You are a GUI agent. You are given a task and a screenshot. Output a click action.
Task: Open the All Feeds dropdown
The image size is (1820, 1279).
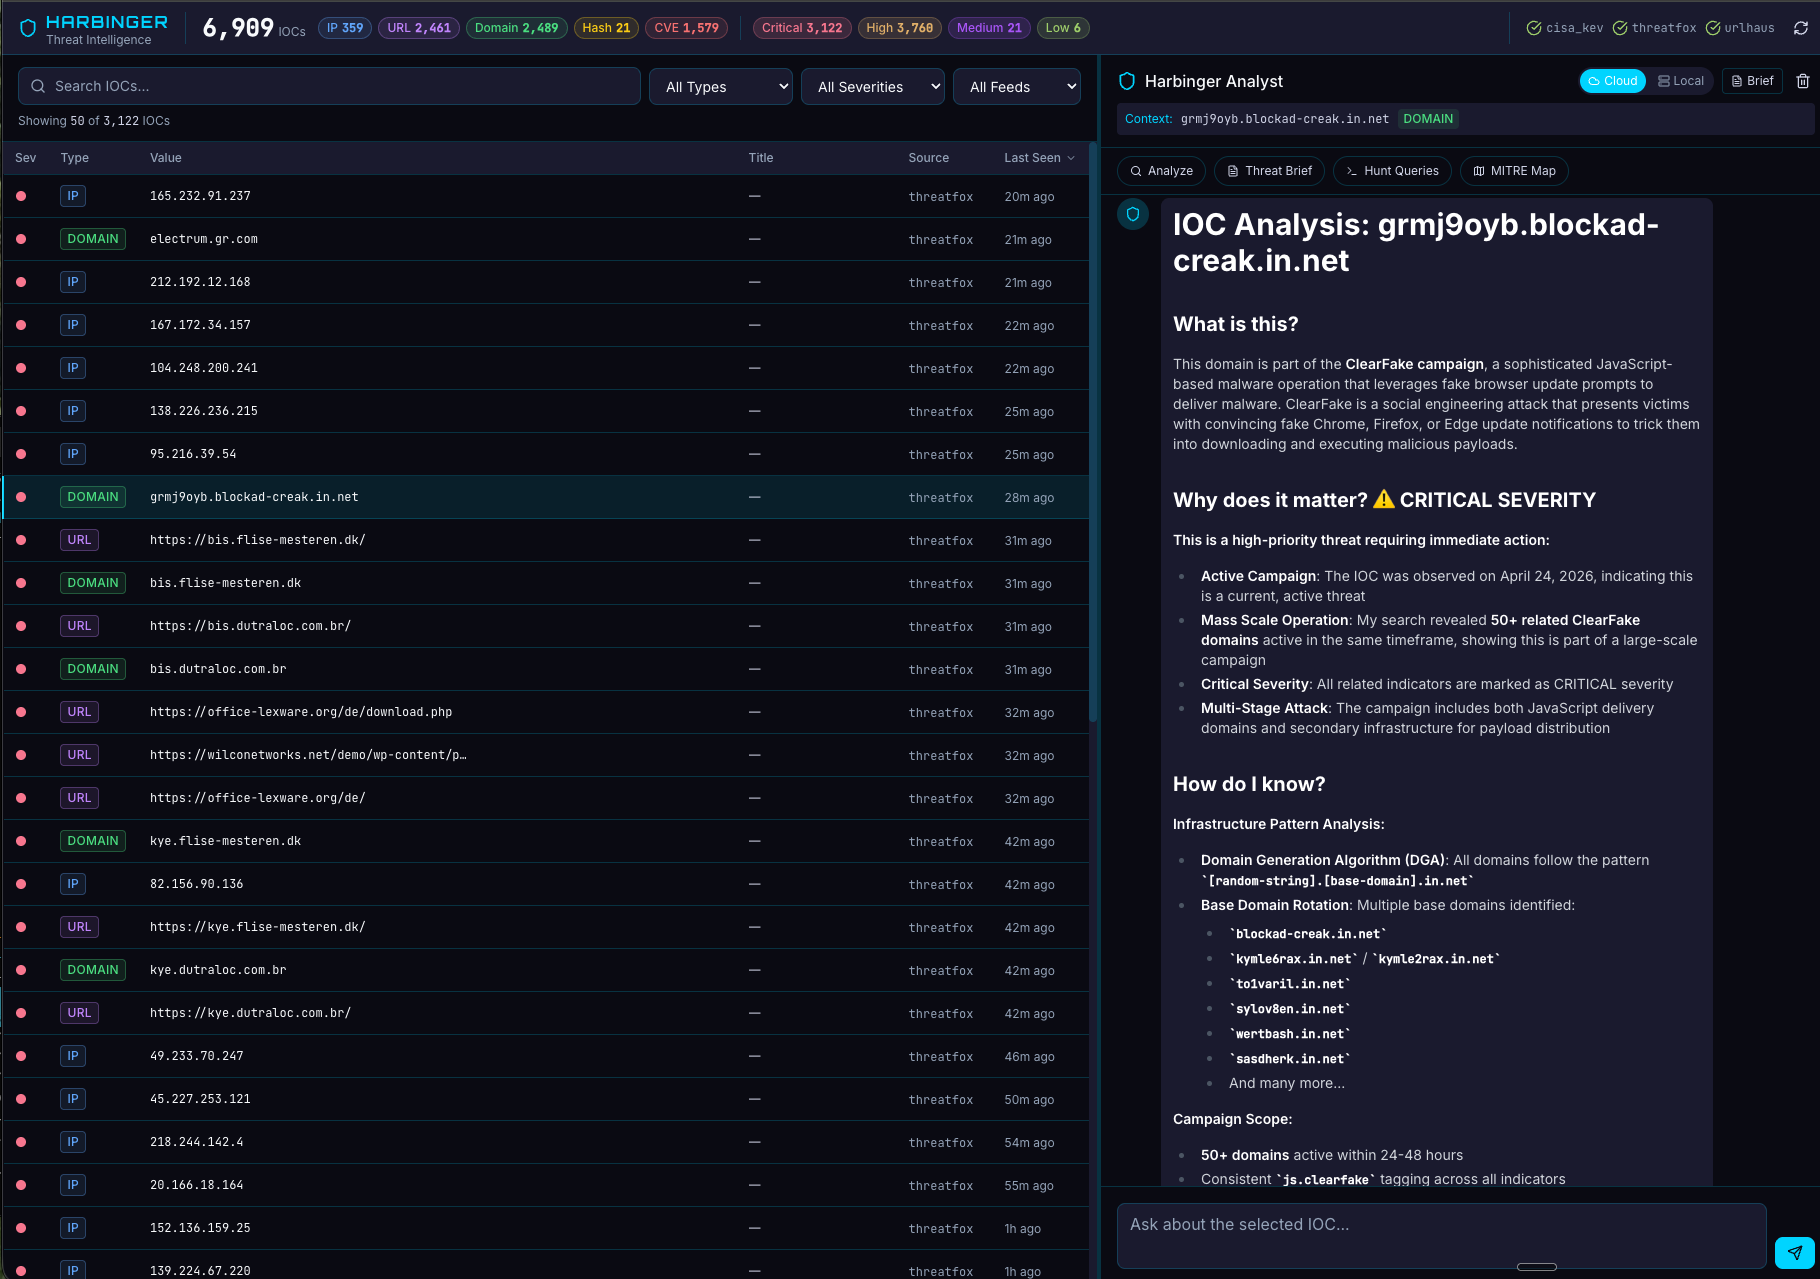click(1017, 87)
